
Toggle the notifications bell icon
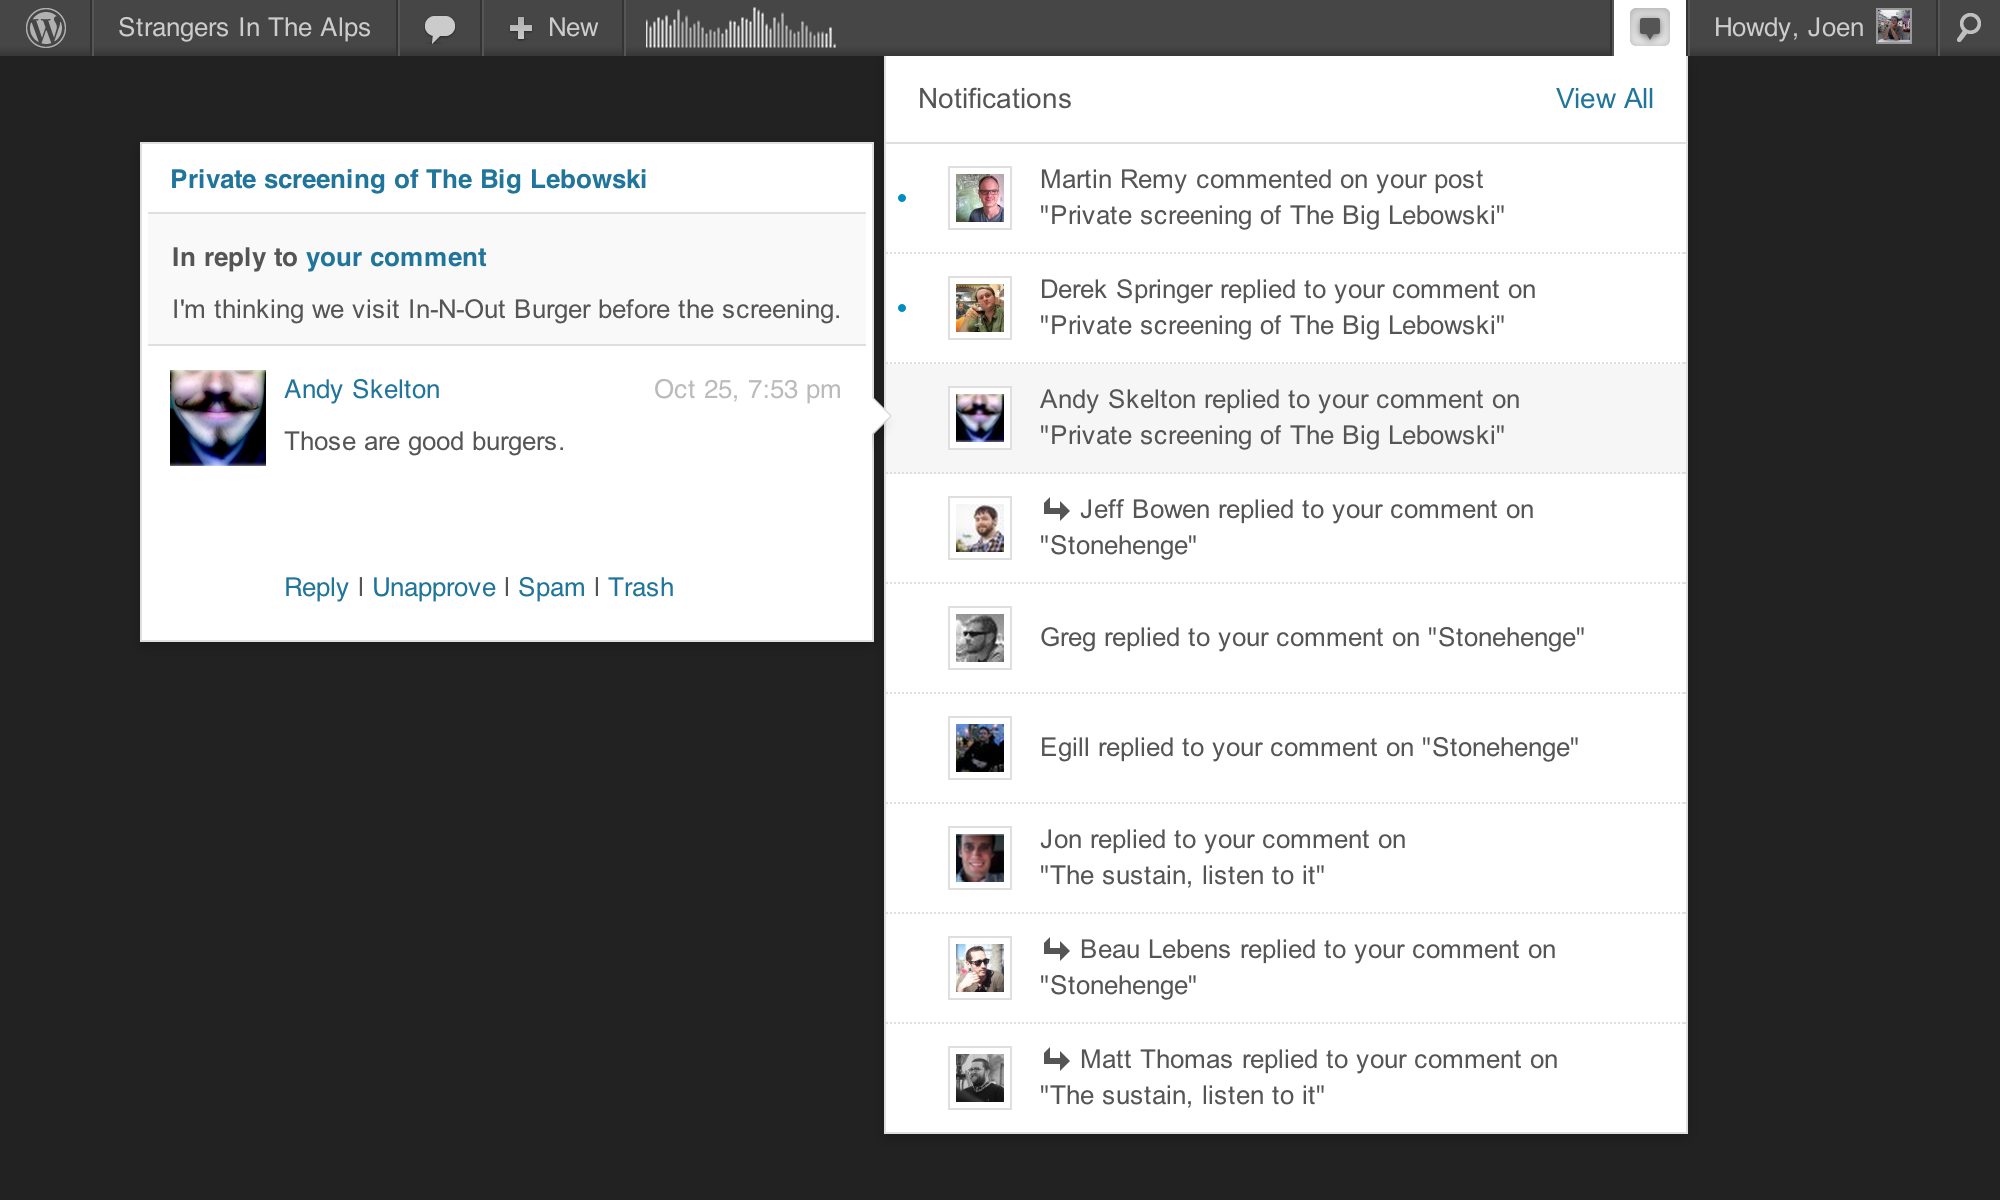coord(1649,27)
